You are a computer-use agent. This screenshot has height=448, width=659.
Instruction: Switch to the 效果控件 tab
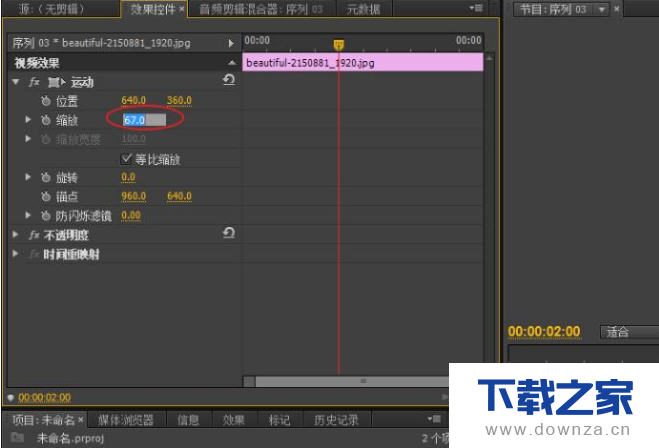[153, 9]
